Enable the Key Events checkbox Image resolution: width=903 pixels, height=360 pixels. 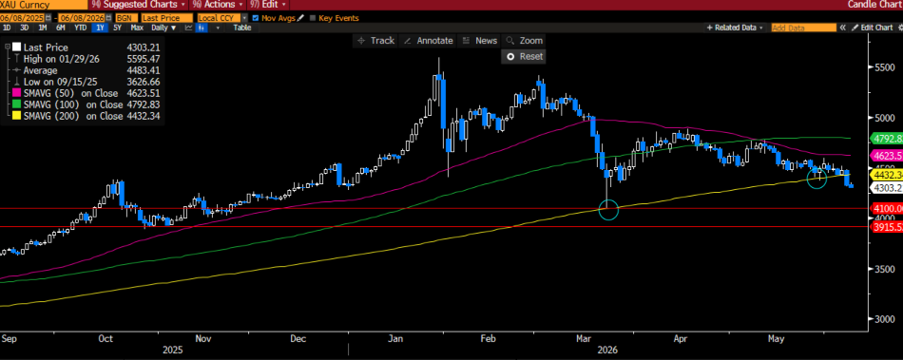[313, 18]
